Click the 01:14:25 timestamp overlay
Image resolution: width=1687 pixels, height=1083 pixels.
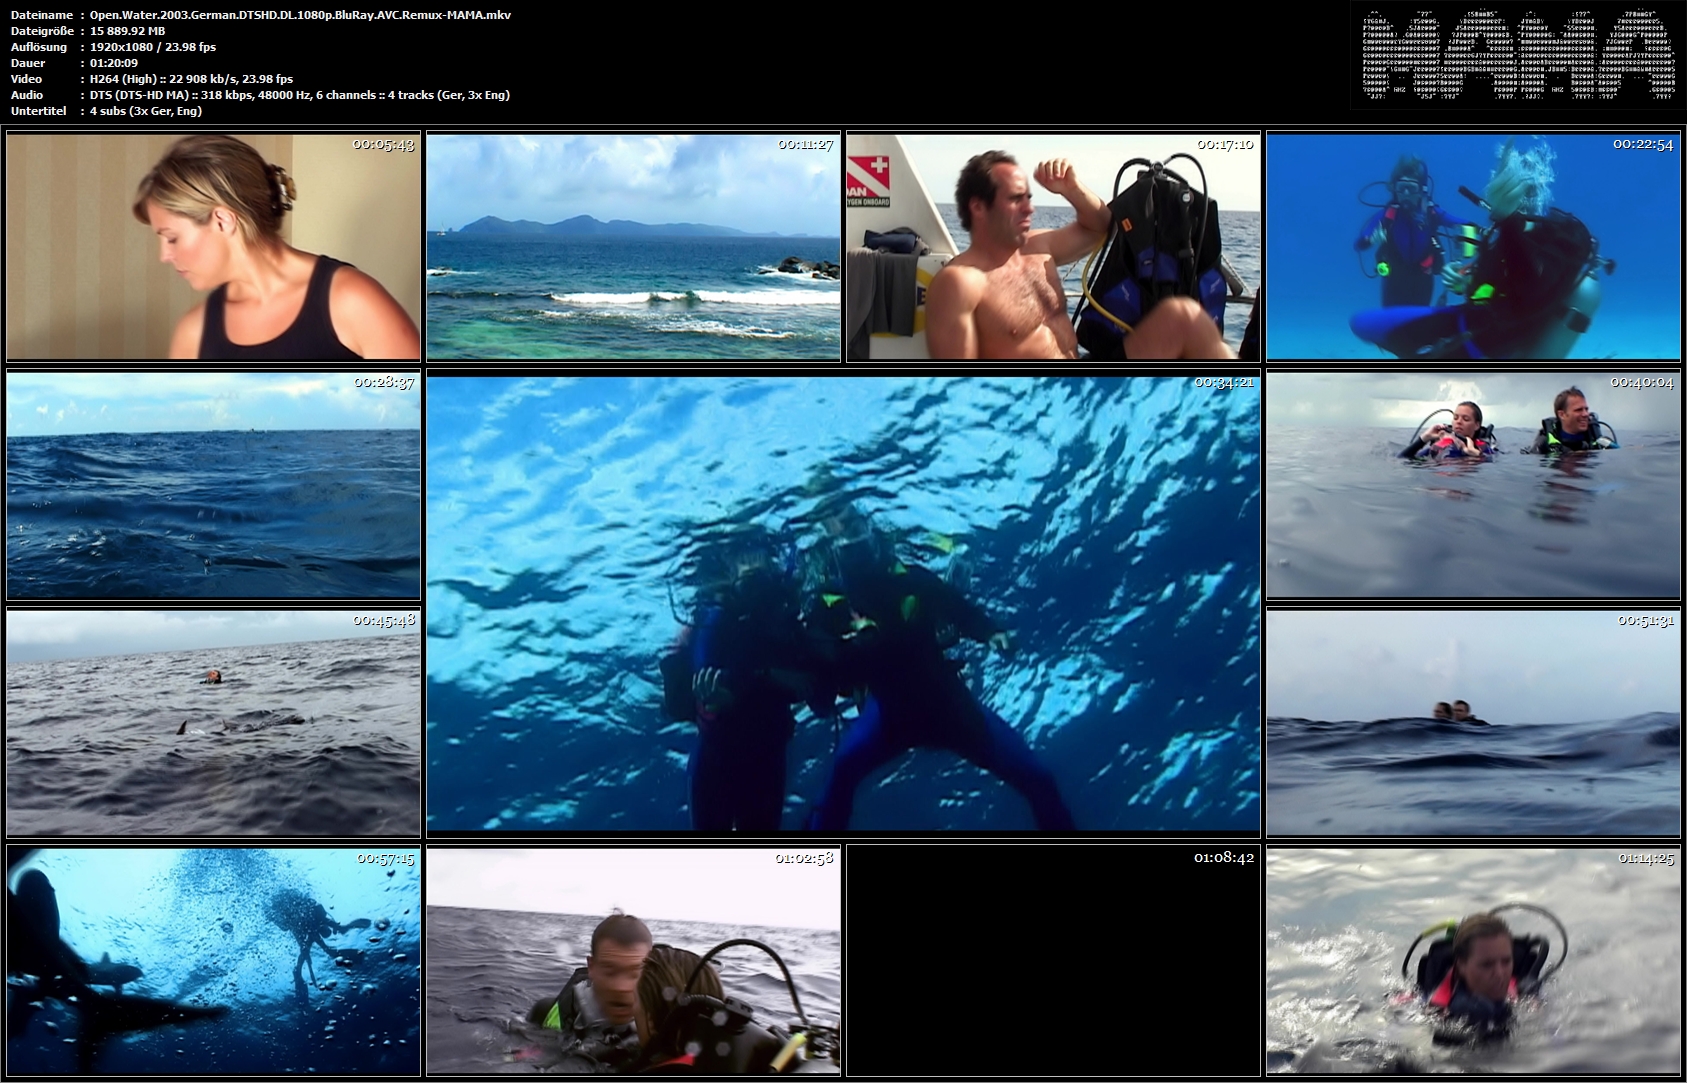click(x=1645, y=858)
